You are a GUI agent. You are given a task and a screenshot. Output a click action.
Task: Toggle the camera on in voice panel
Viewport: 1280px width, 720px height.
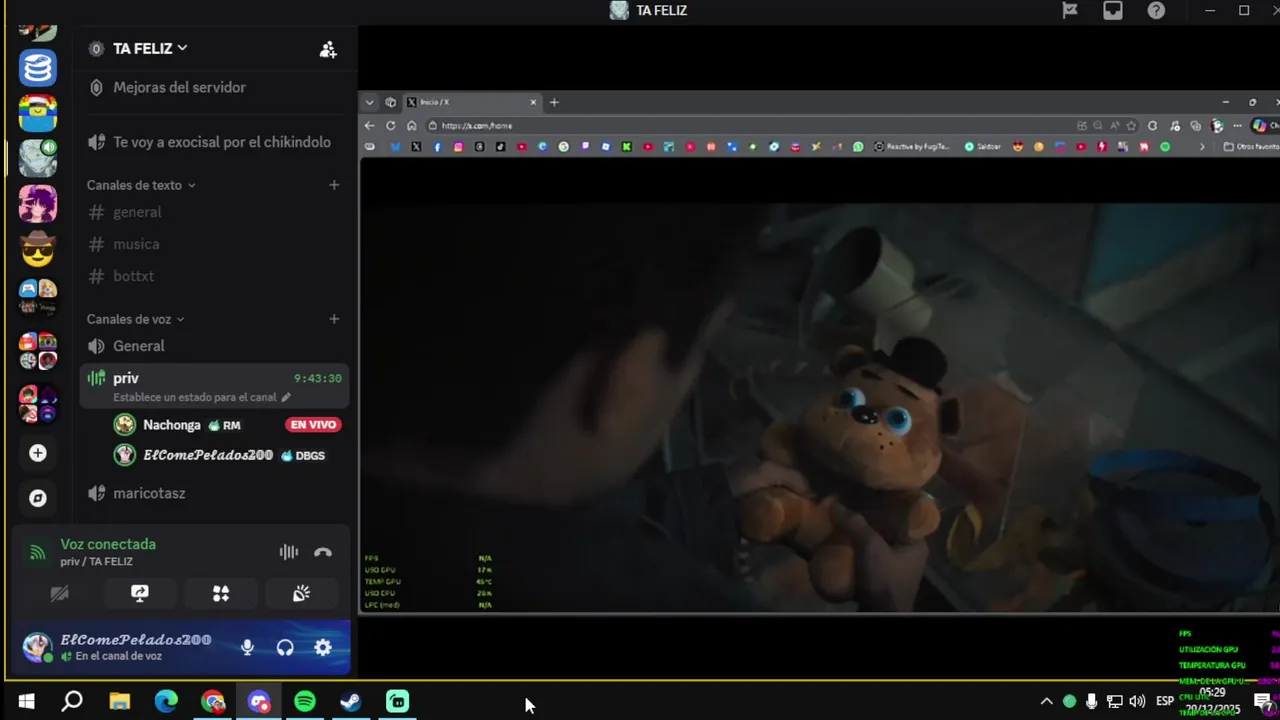point(59,593)
